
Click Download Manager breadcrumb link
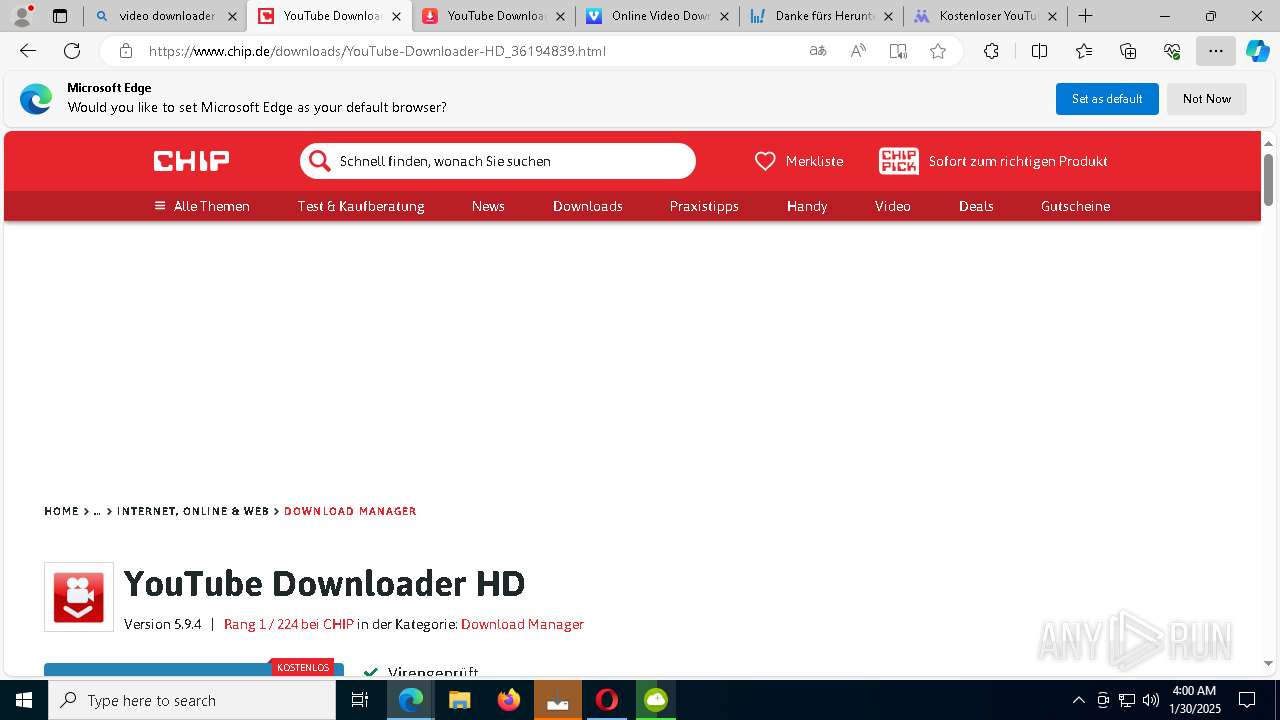[x=350, y=511]
